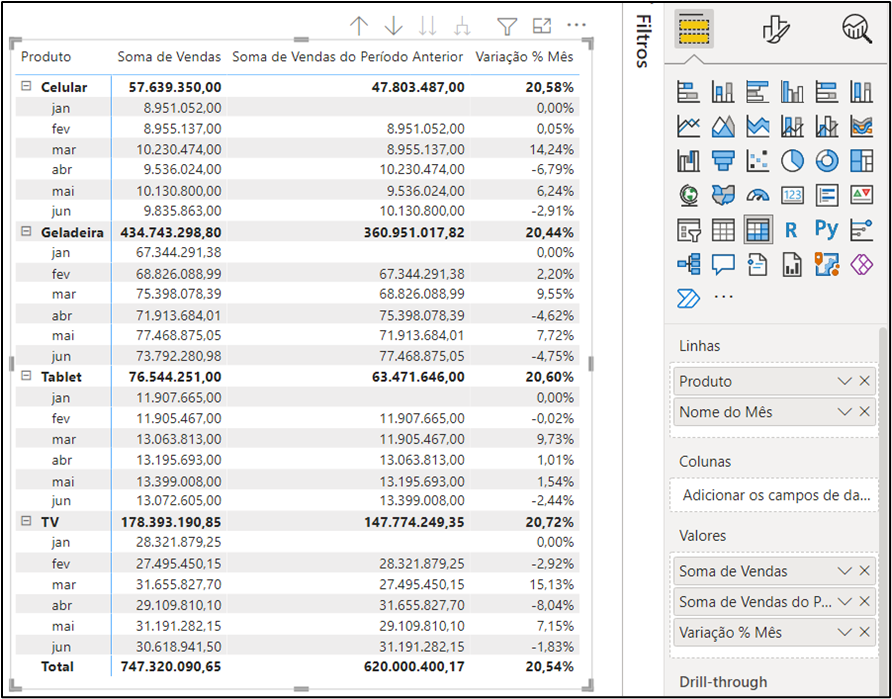Remove Nome do Mês field from Linhas
Screen dimensions: 892x699
tap(864, 411)
